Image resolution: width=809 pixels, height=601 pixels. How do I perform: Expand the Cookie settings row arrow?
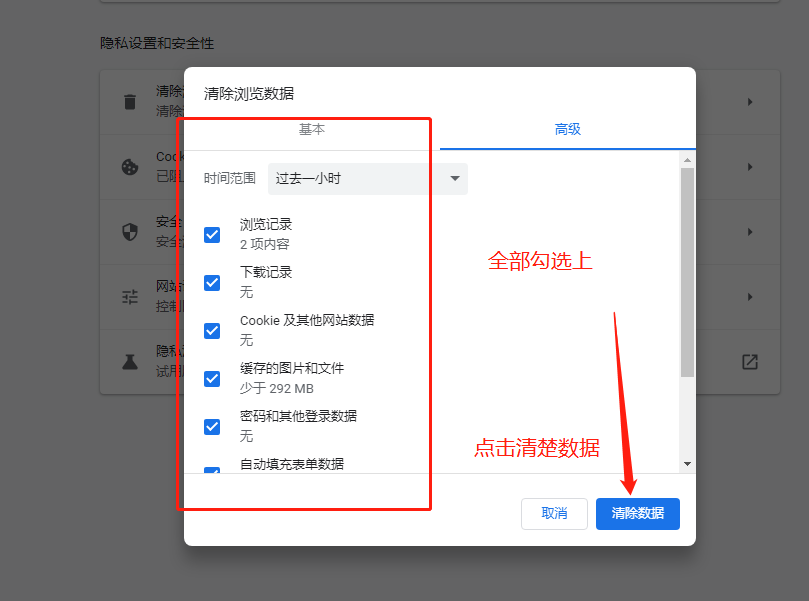pyautogui.click(x=750, y=167)
